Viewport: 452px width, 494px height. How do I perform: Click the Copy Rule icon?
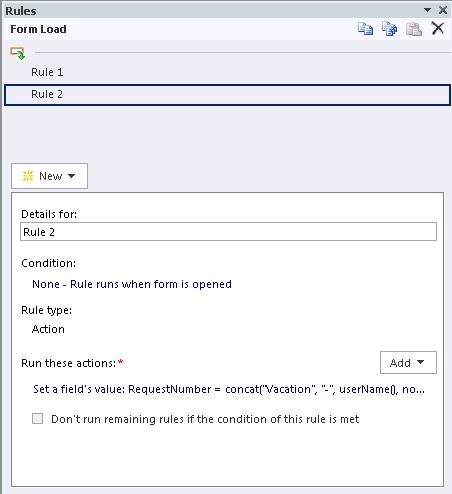coord(365,29)
